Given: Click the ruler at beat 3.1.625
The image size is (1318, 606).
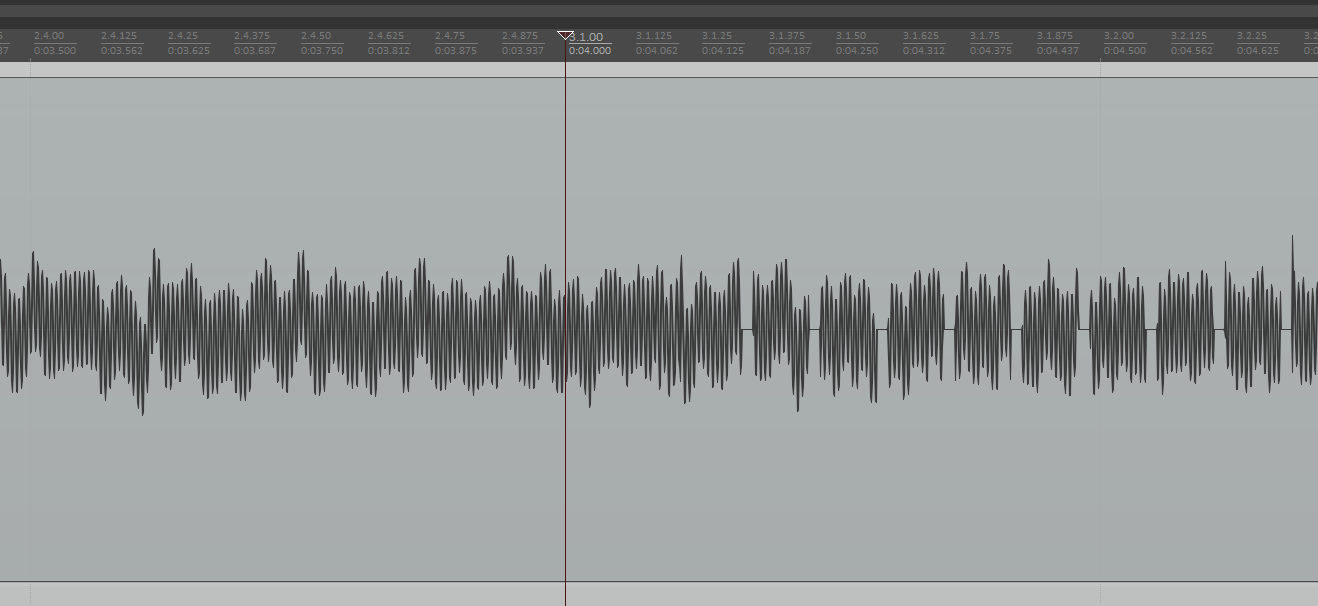Looking at the screenshot, I should (x=921, y=36).
